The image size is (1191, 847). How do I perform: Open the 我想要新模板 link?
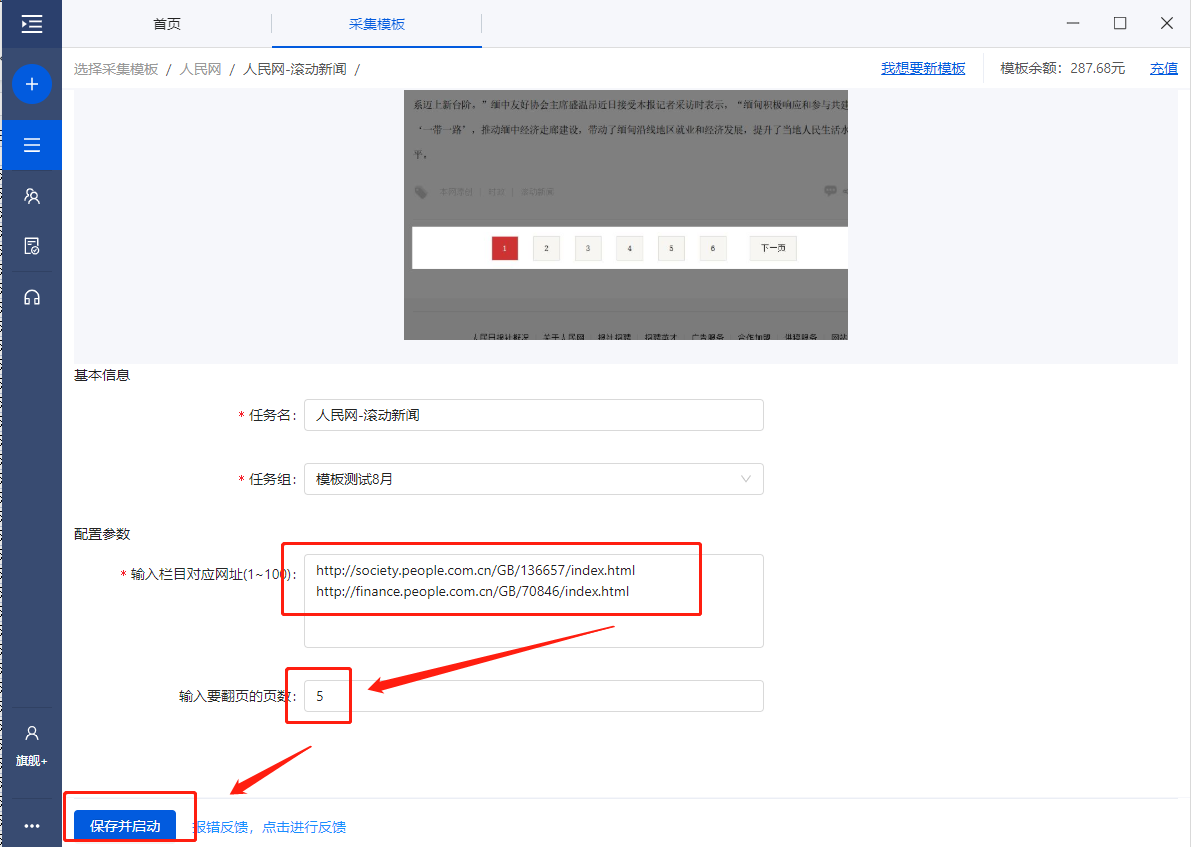[x=923, y=68]
